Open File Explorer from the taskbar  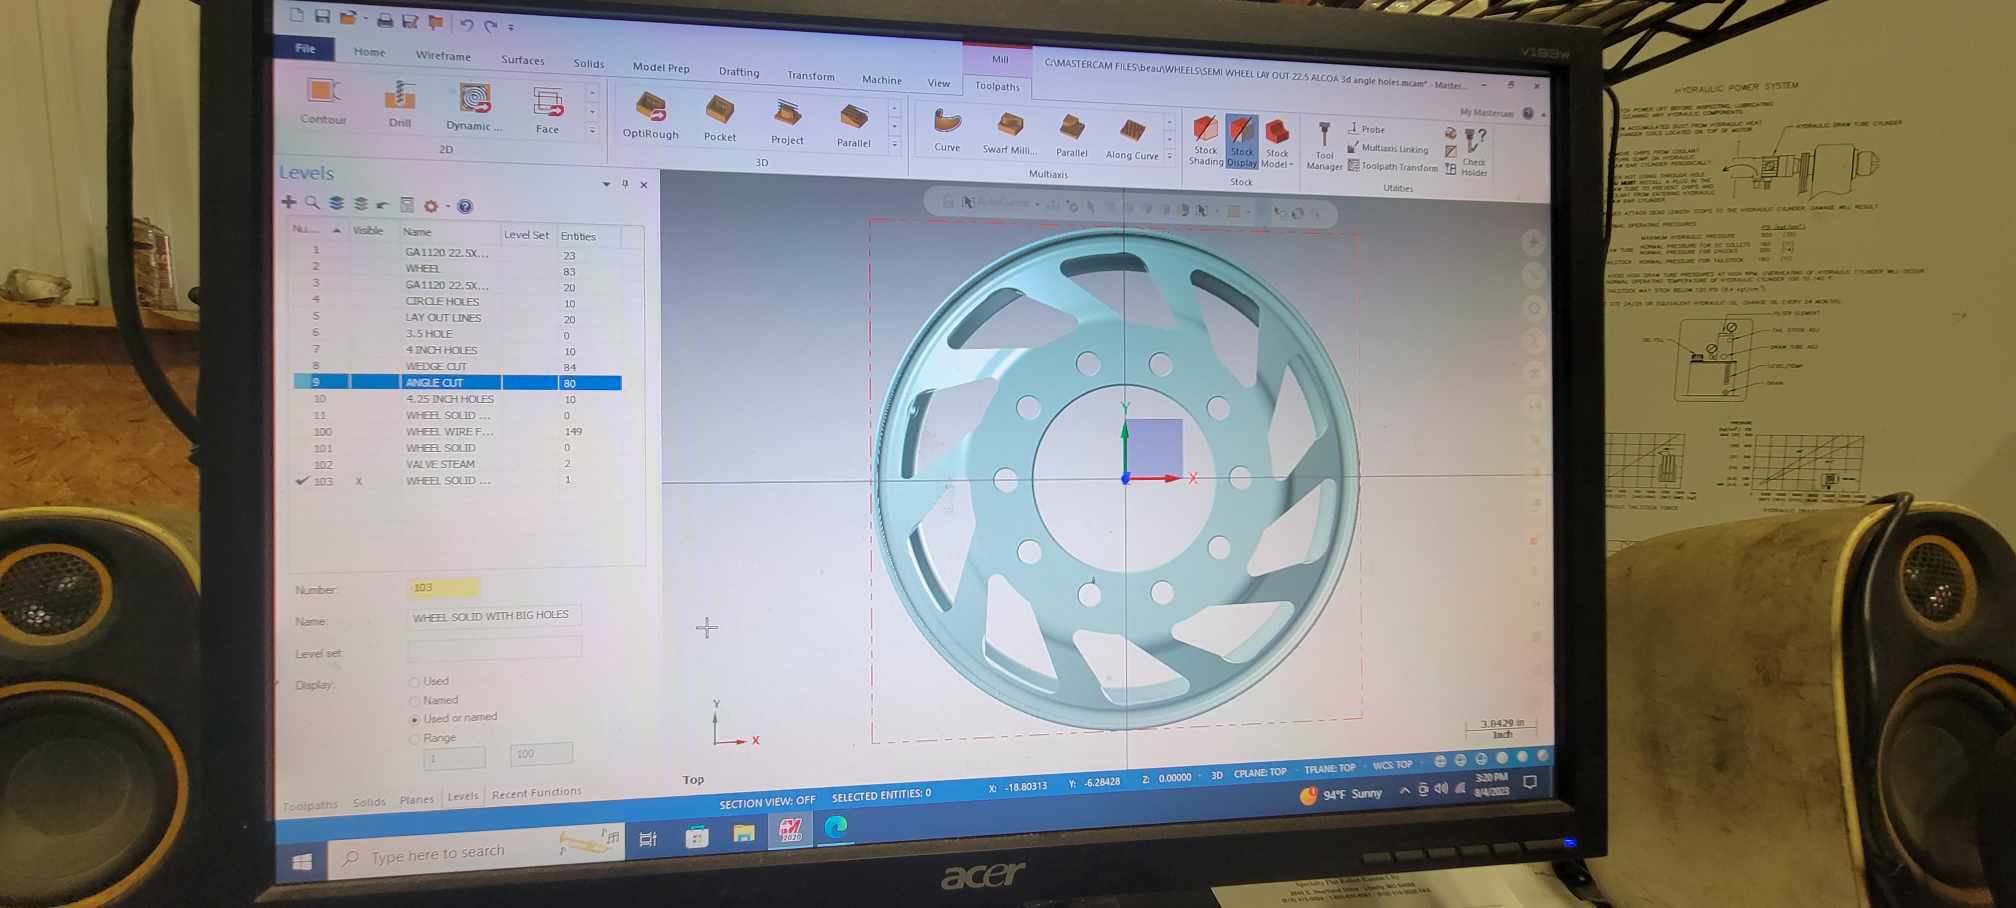point(744,832)
